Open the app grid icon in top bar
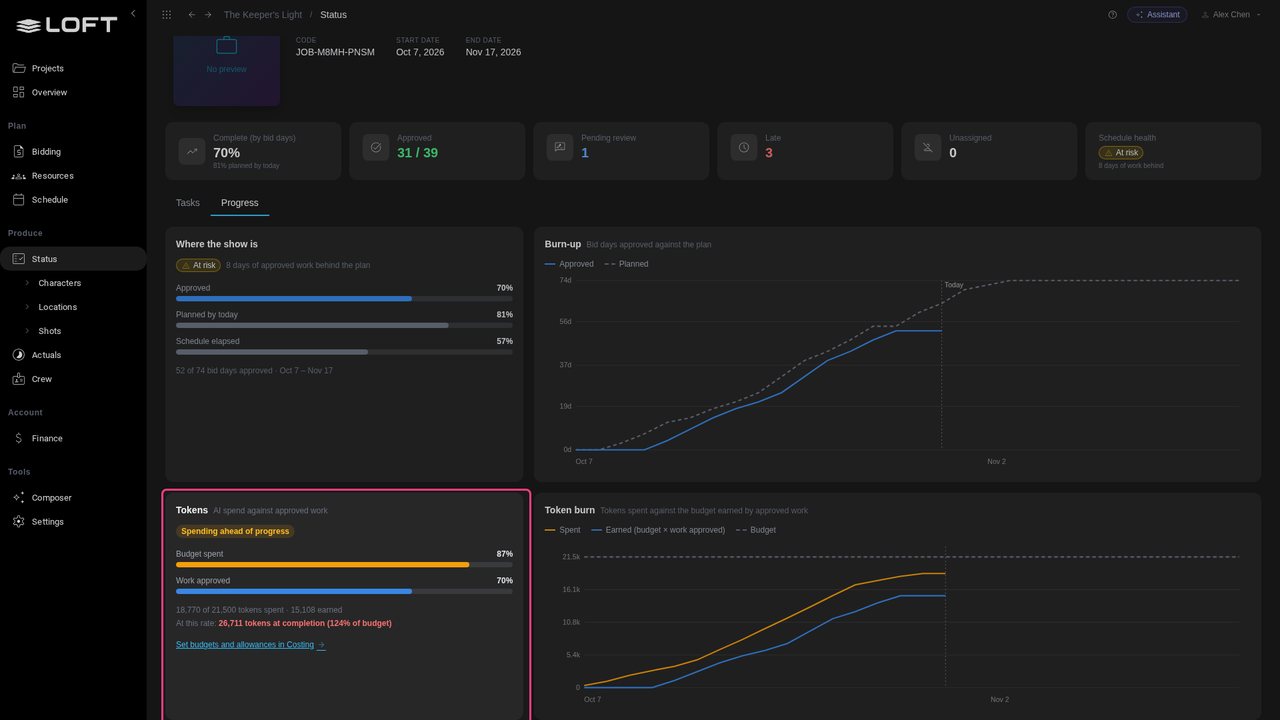 tap(166, 15)
